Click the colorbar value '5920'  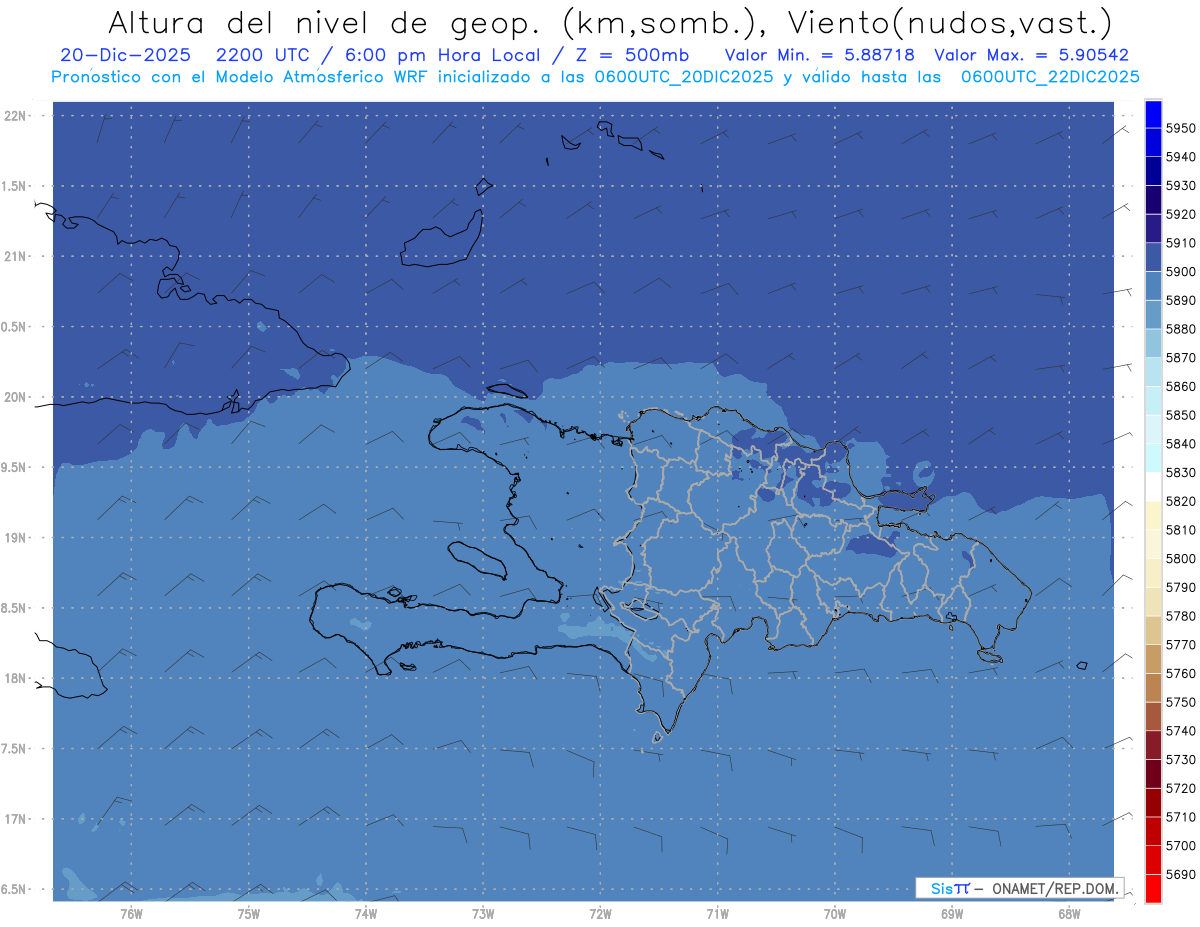point(1180,214)
